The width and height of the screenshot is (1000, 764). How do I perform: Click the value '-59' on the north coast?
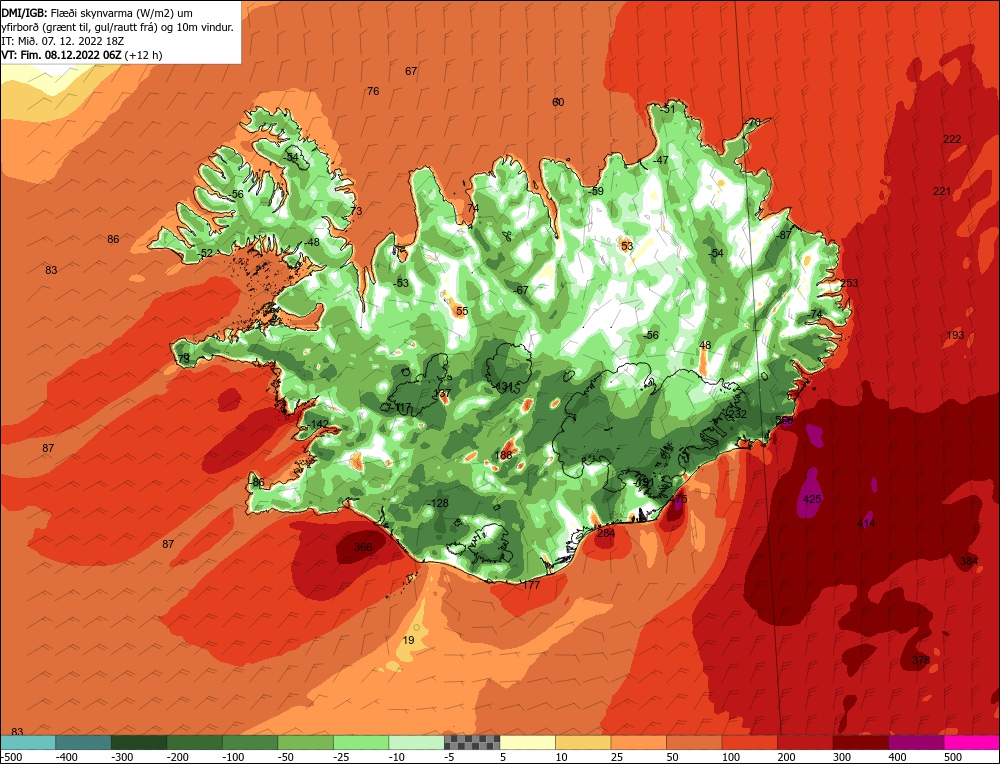click(595, 191)
